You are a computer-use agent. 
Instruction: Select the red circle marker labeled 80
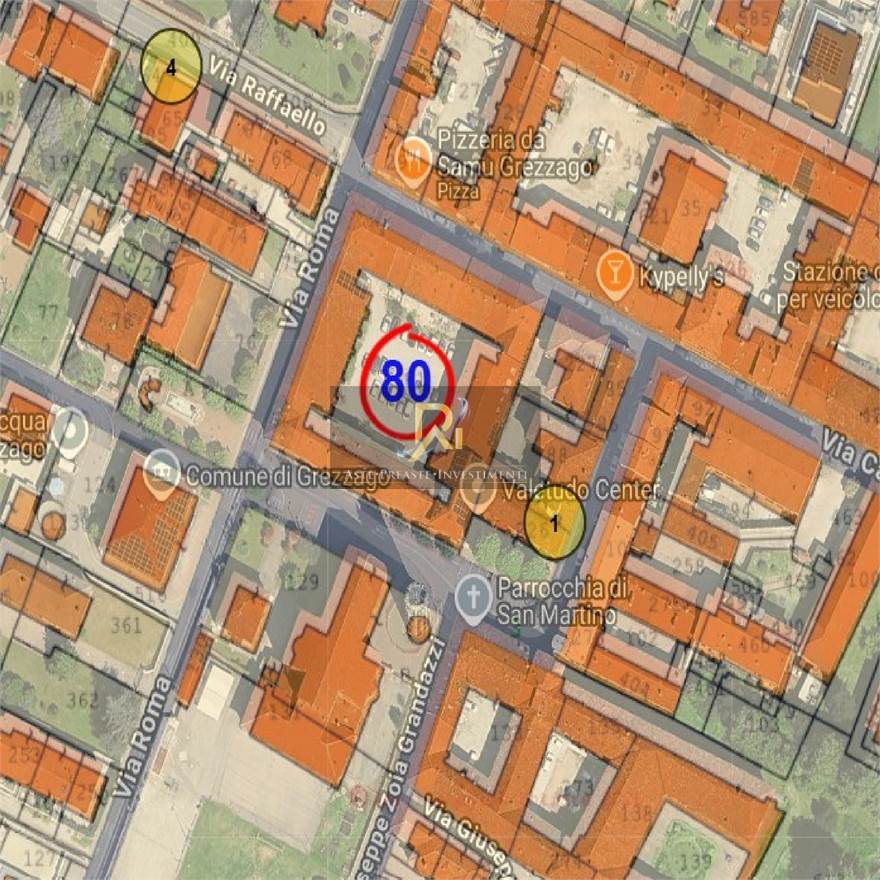tap(408, 381)
